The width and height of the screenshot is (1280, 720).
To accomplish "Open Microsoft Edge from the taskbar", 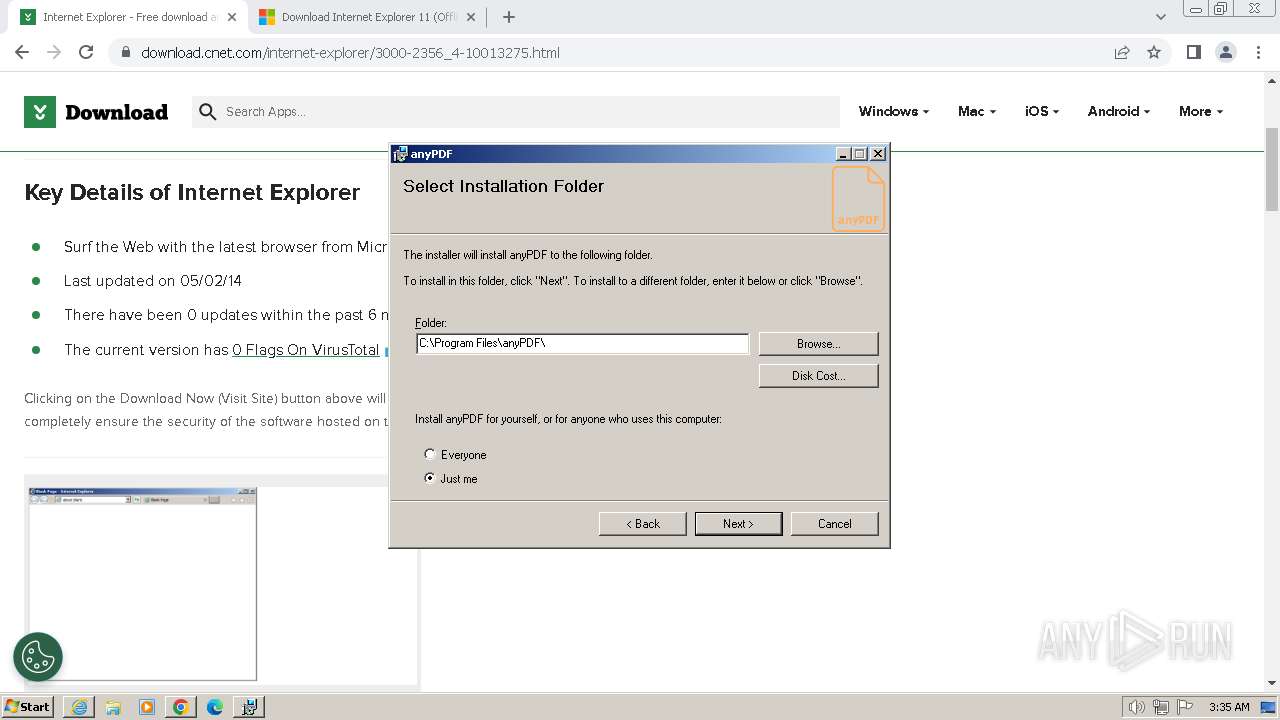I will (215, 707).
